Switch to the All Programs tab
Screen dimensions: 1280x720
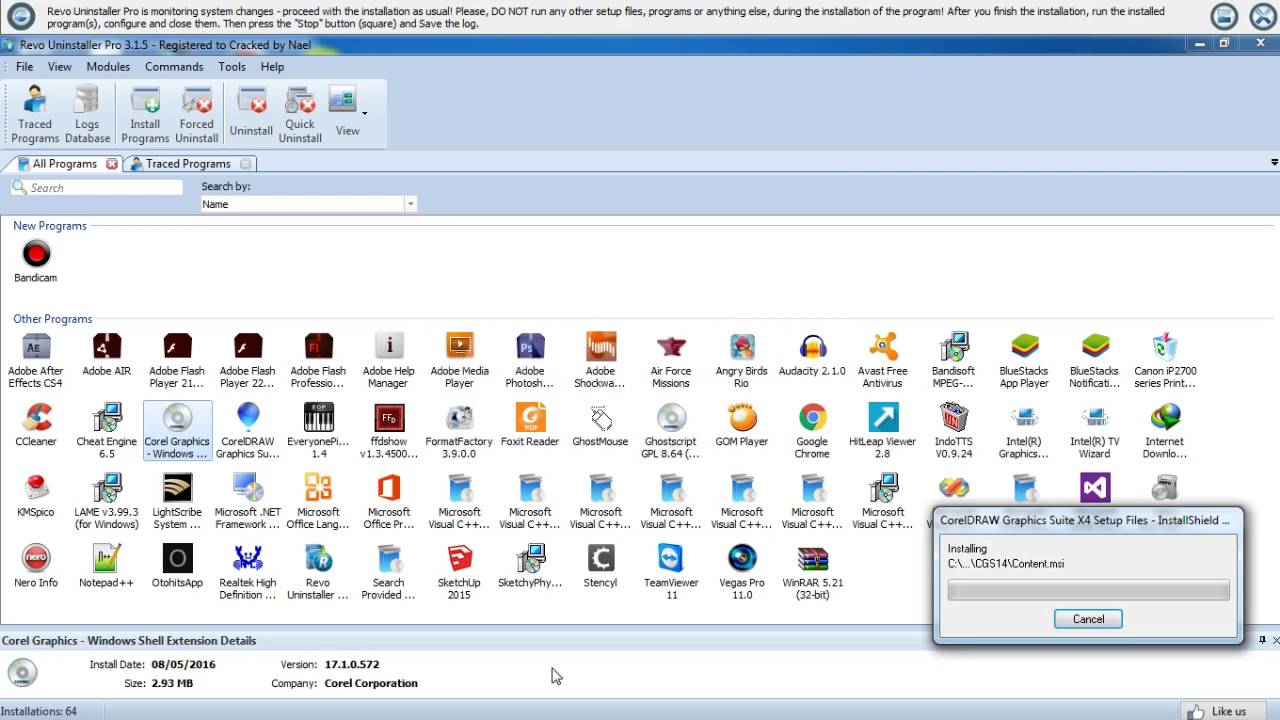[64, 163]
